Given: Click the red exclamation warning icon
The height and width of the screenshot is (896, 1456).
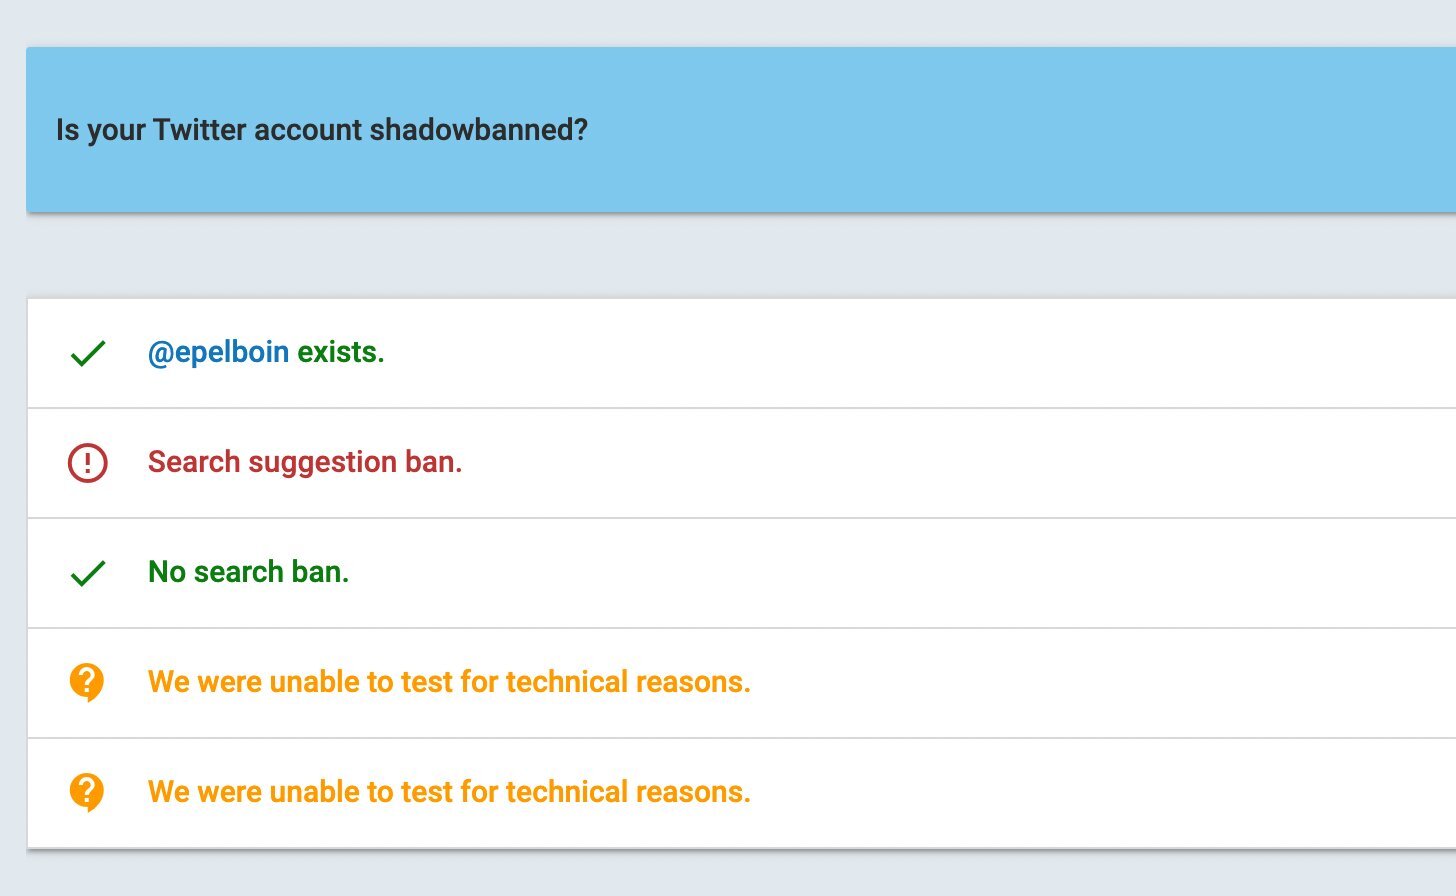Looking at the screenshot, I should 88,463.
